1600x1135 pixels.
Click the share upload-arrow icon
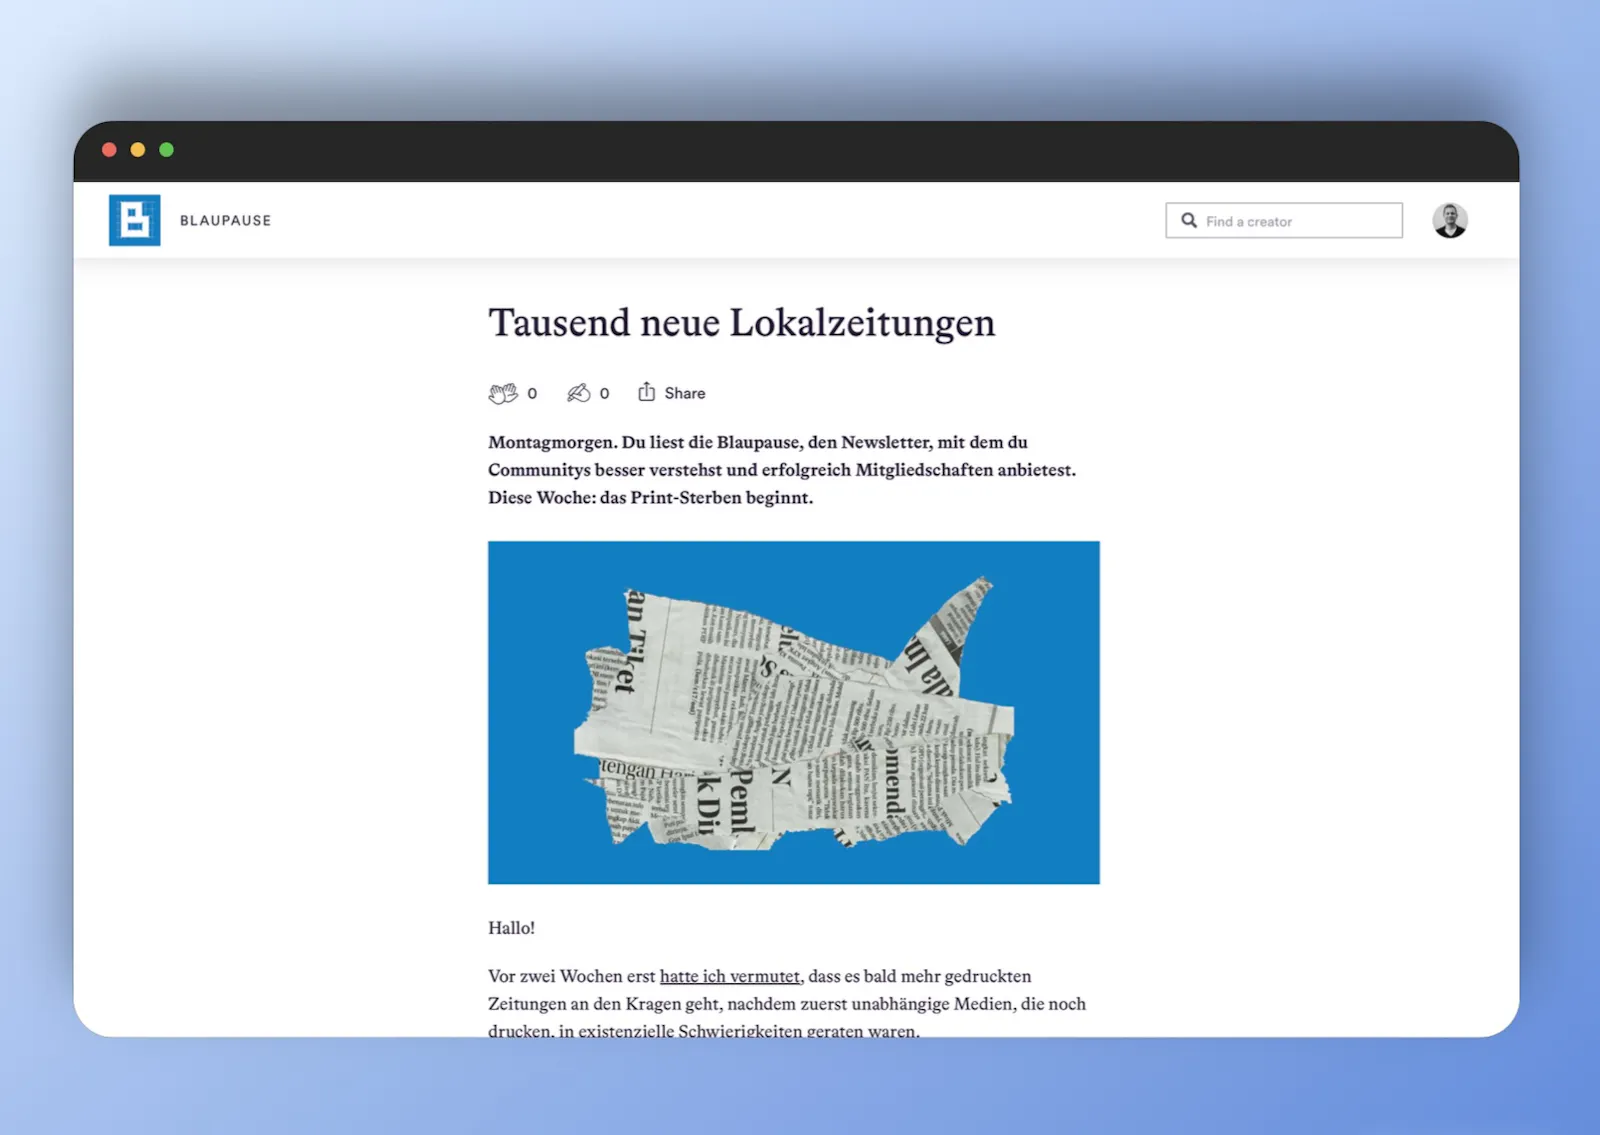click(x=647, y=392)
